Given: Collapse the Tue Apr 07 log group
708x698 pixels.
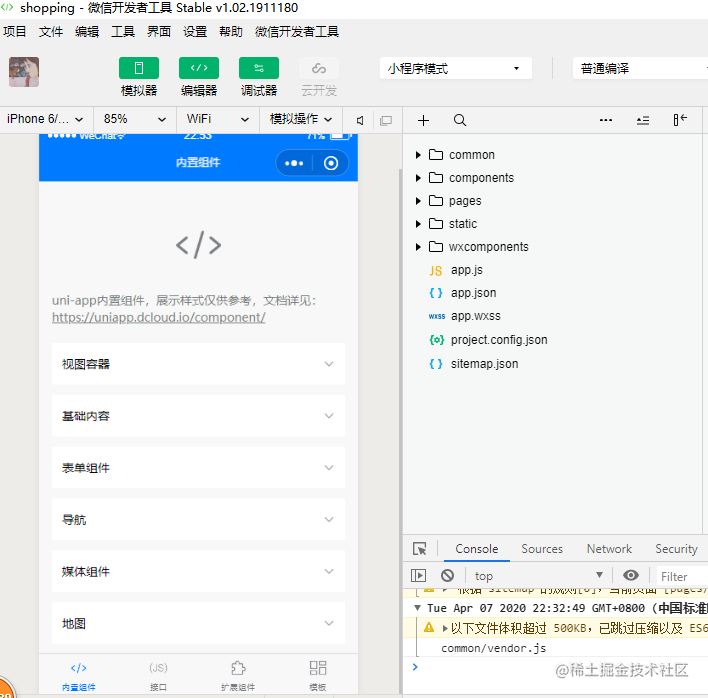Looking at the screenshot, I should pos(417,608).
